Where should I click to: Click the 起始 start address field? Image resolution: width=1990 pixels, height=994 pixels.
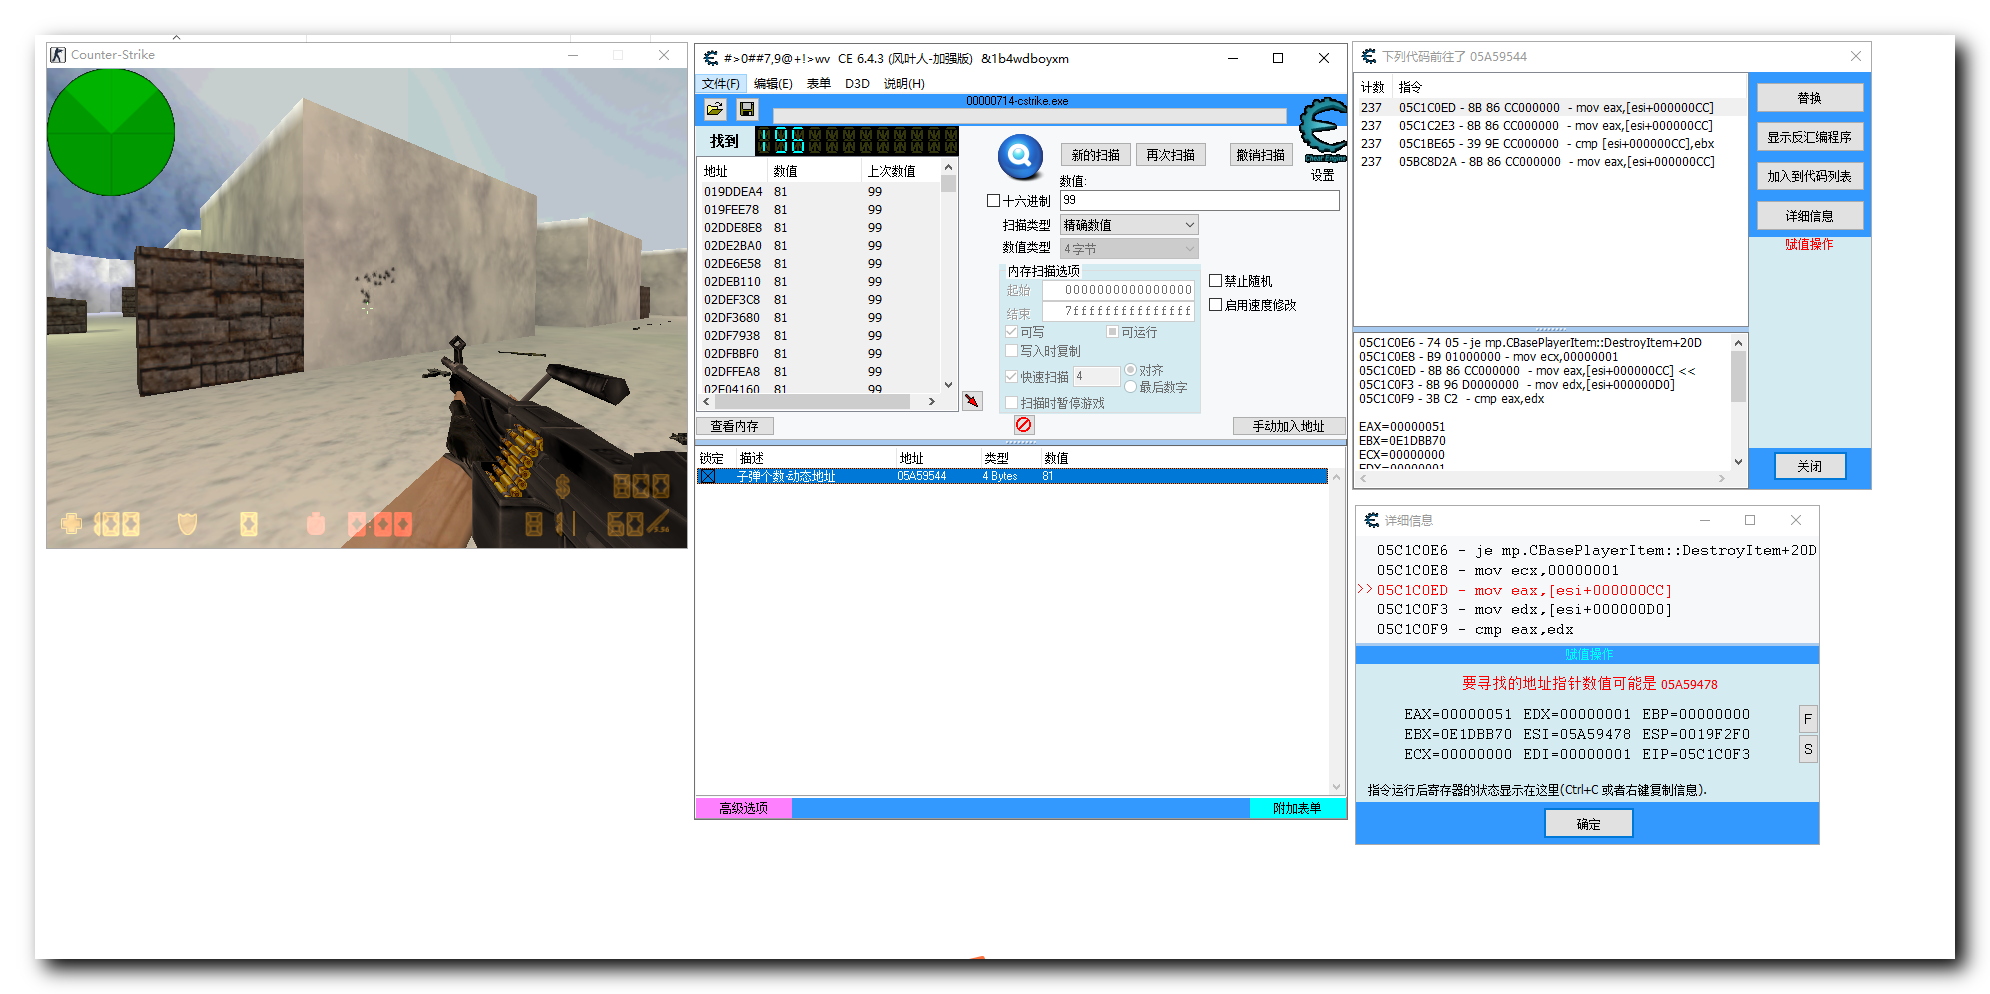1119,290
